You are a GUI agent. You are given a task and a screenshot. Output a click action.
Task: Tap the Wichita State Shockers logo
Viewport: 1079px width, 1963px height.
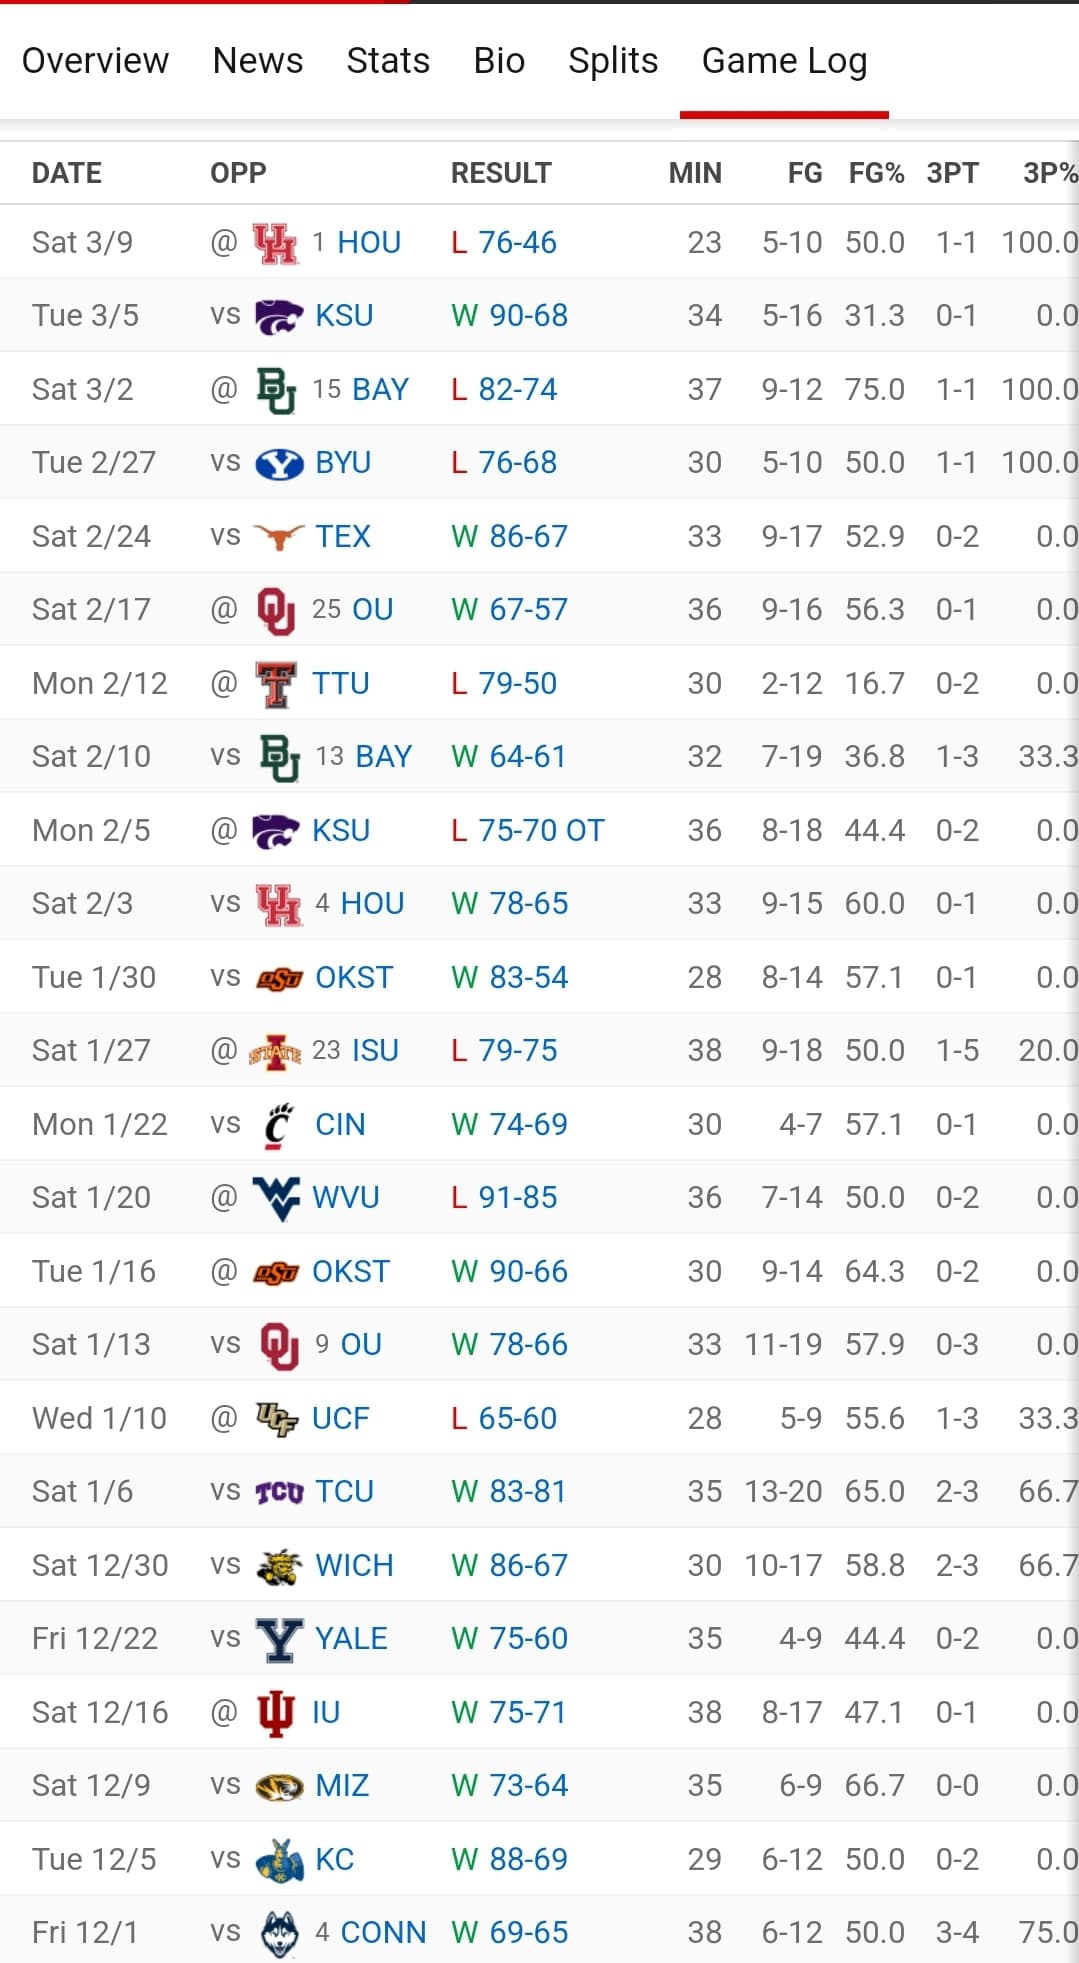tap(279, 1566)
